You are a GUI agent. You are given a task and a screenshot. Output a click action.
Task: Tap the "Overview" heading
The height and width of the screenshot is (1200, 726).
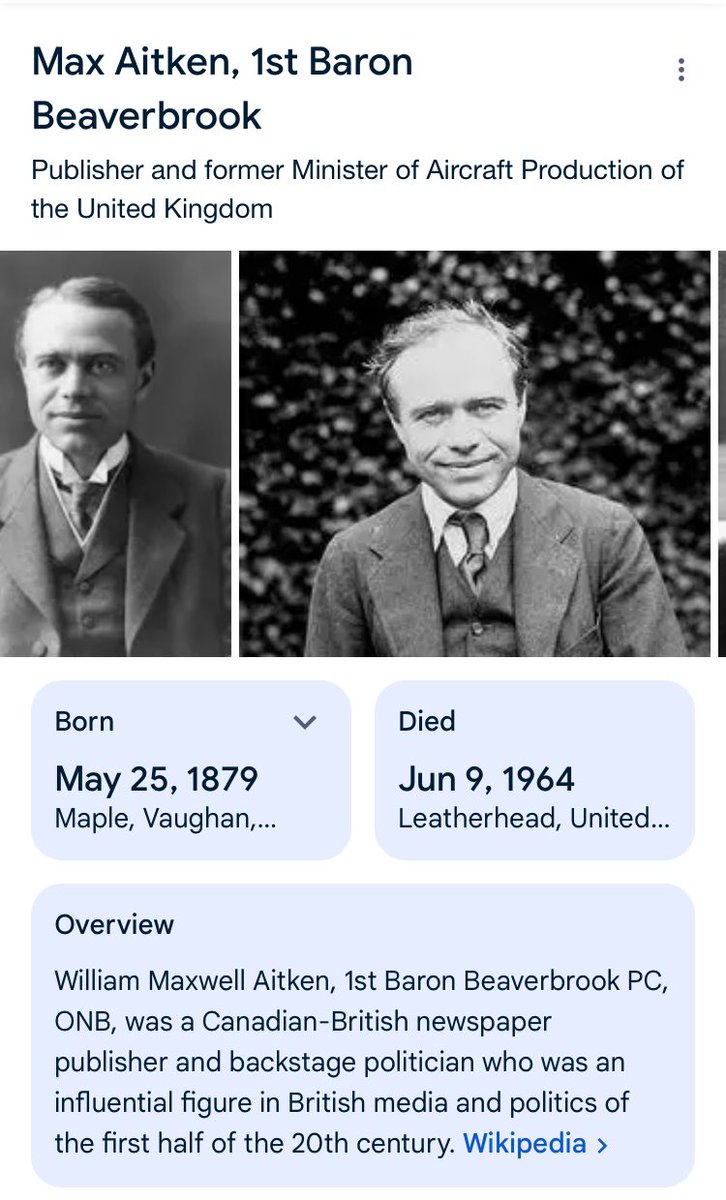tap(115, 925)
